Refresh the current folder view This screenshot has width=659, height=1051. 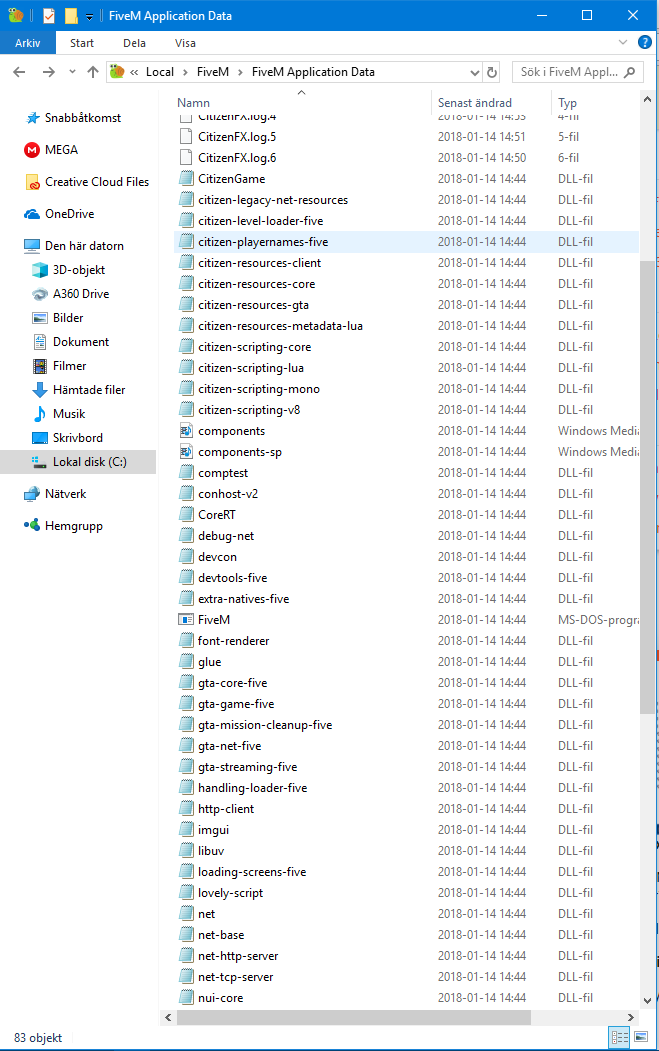(492, 72)
